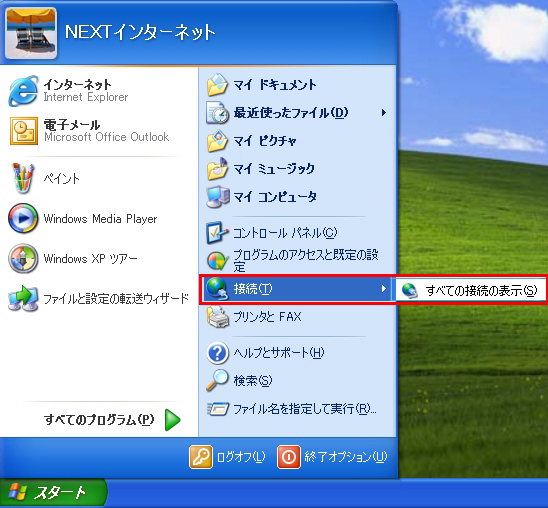Viewport: 548px width, 508px height.
Task: Click the Microsoft Office Outlook subtitle text
Action: [x=107, y=137]
